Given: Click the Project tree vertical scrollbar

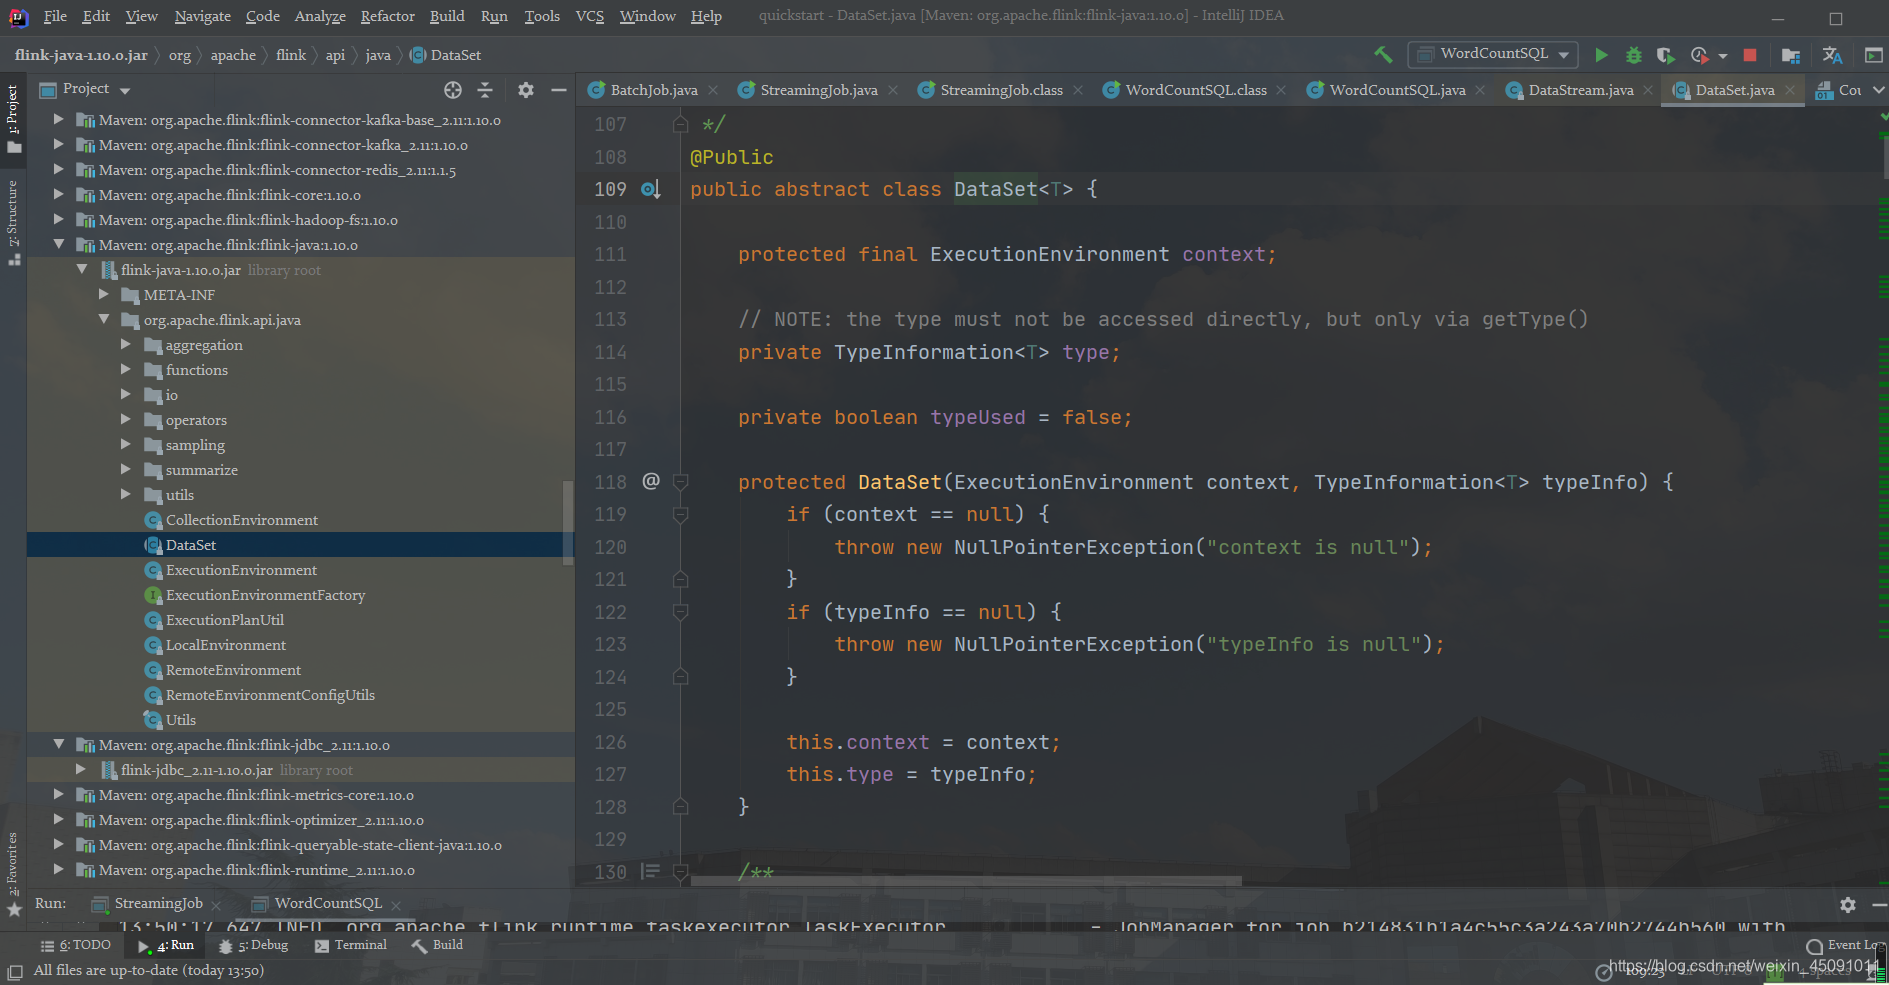Looking at the screenshot, I should (x=568, y=522).
